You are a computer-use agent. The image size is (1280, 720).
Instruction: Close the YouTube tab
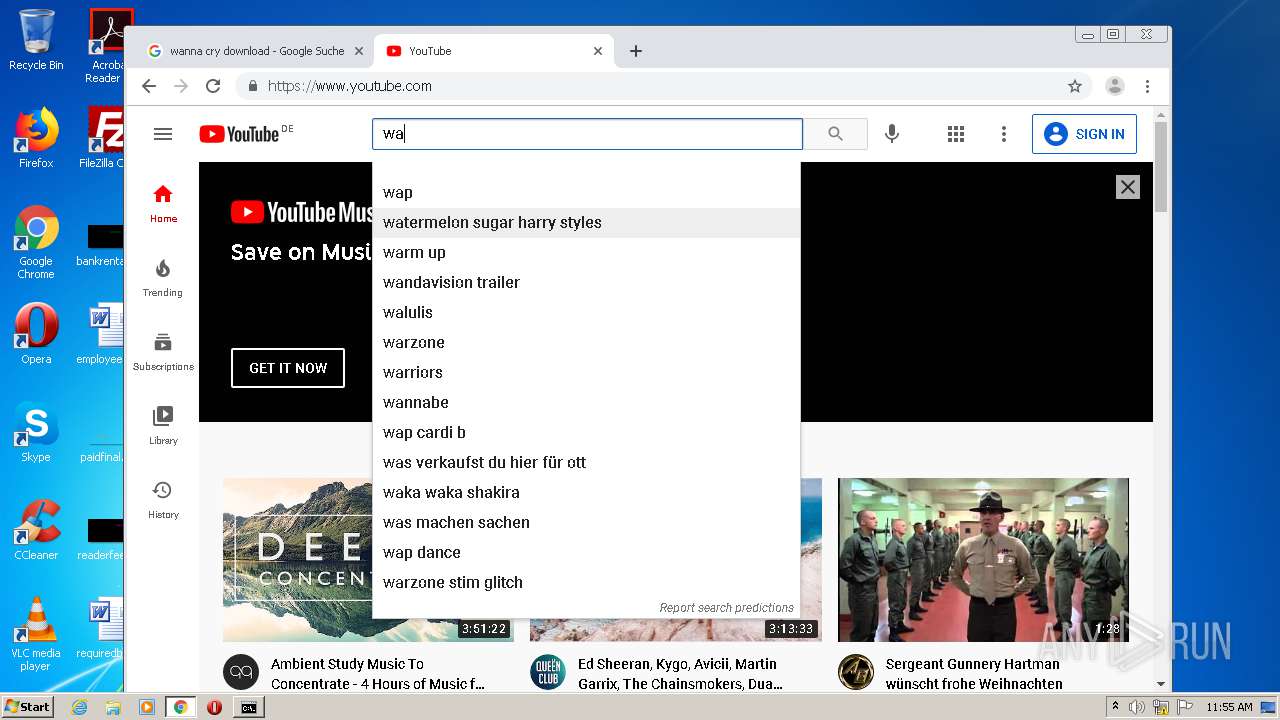pyautogui.click(x=598, y=51)
